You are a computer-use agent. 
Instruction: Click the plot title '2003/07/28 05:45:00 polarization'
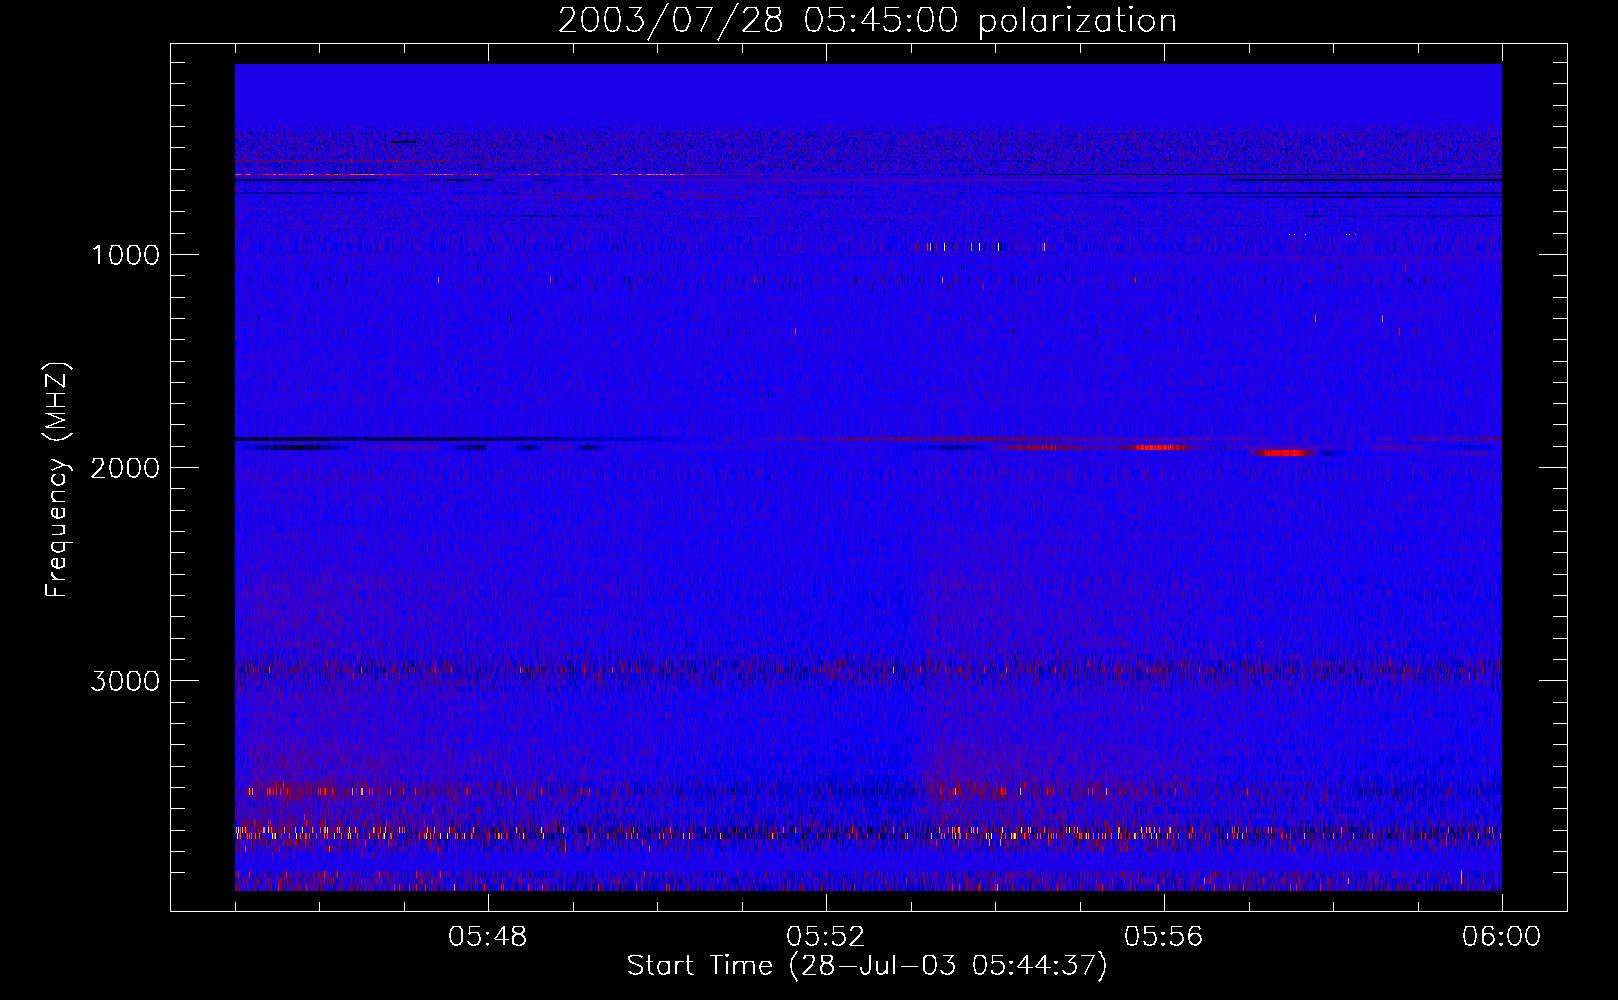click(x=867, y=20)
